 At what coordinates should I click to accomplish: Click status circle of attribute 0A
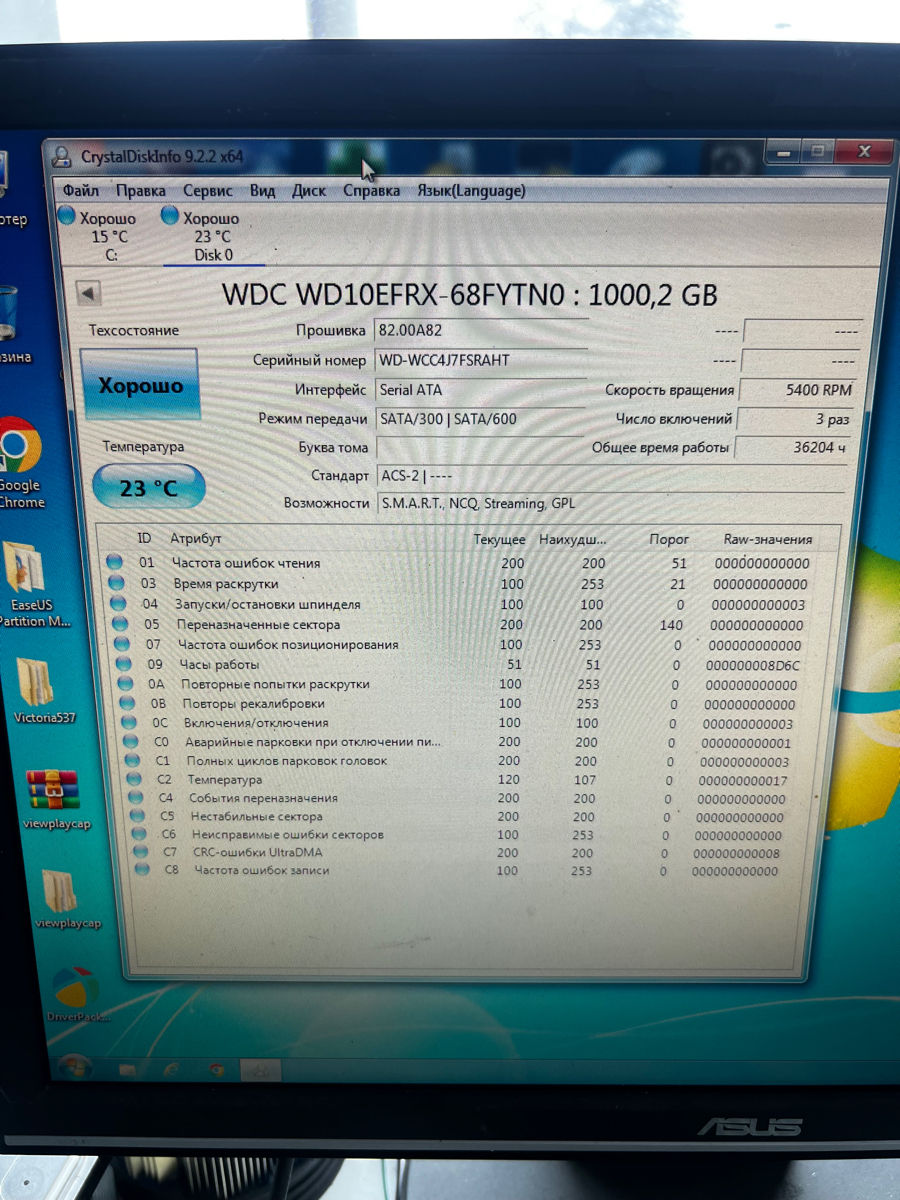click(x=126, y=684)
